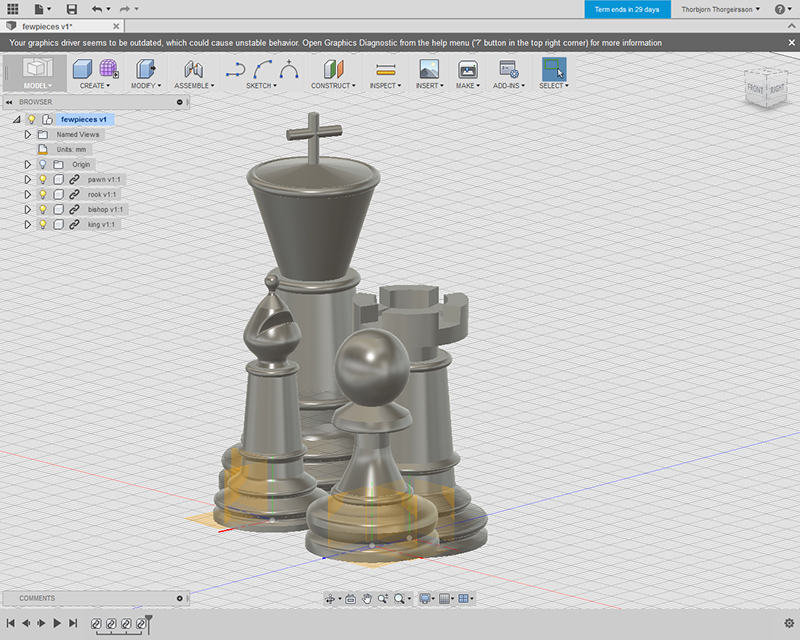Select the Joint assemble icon
The height and width of the screenshot is (640, 800).
click(194, 69)
